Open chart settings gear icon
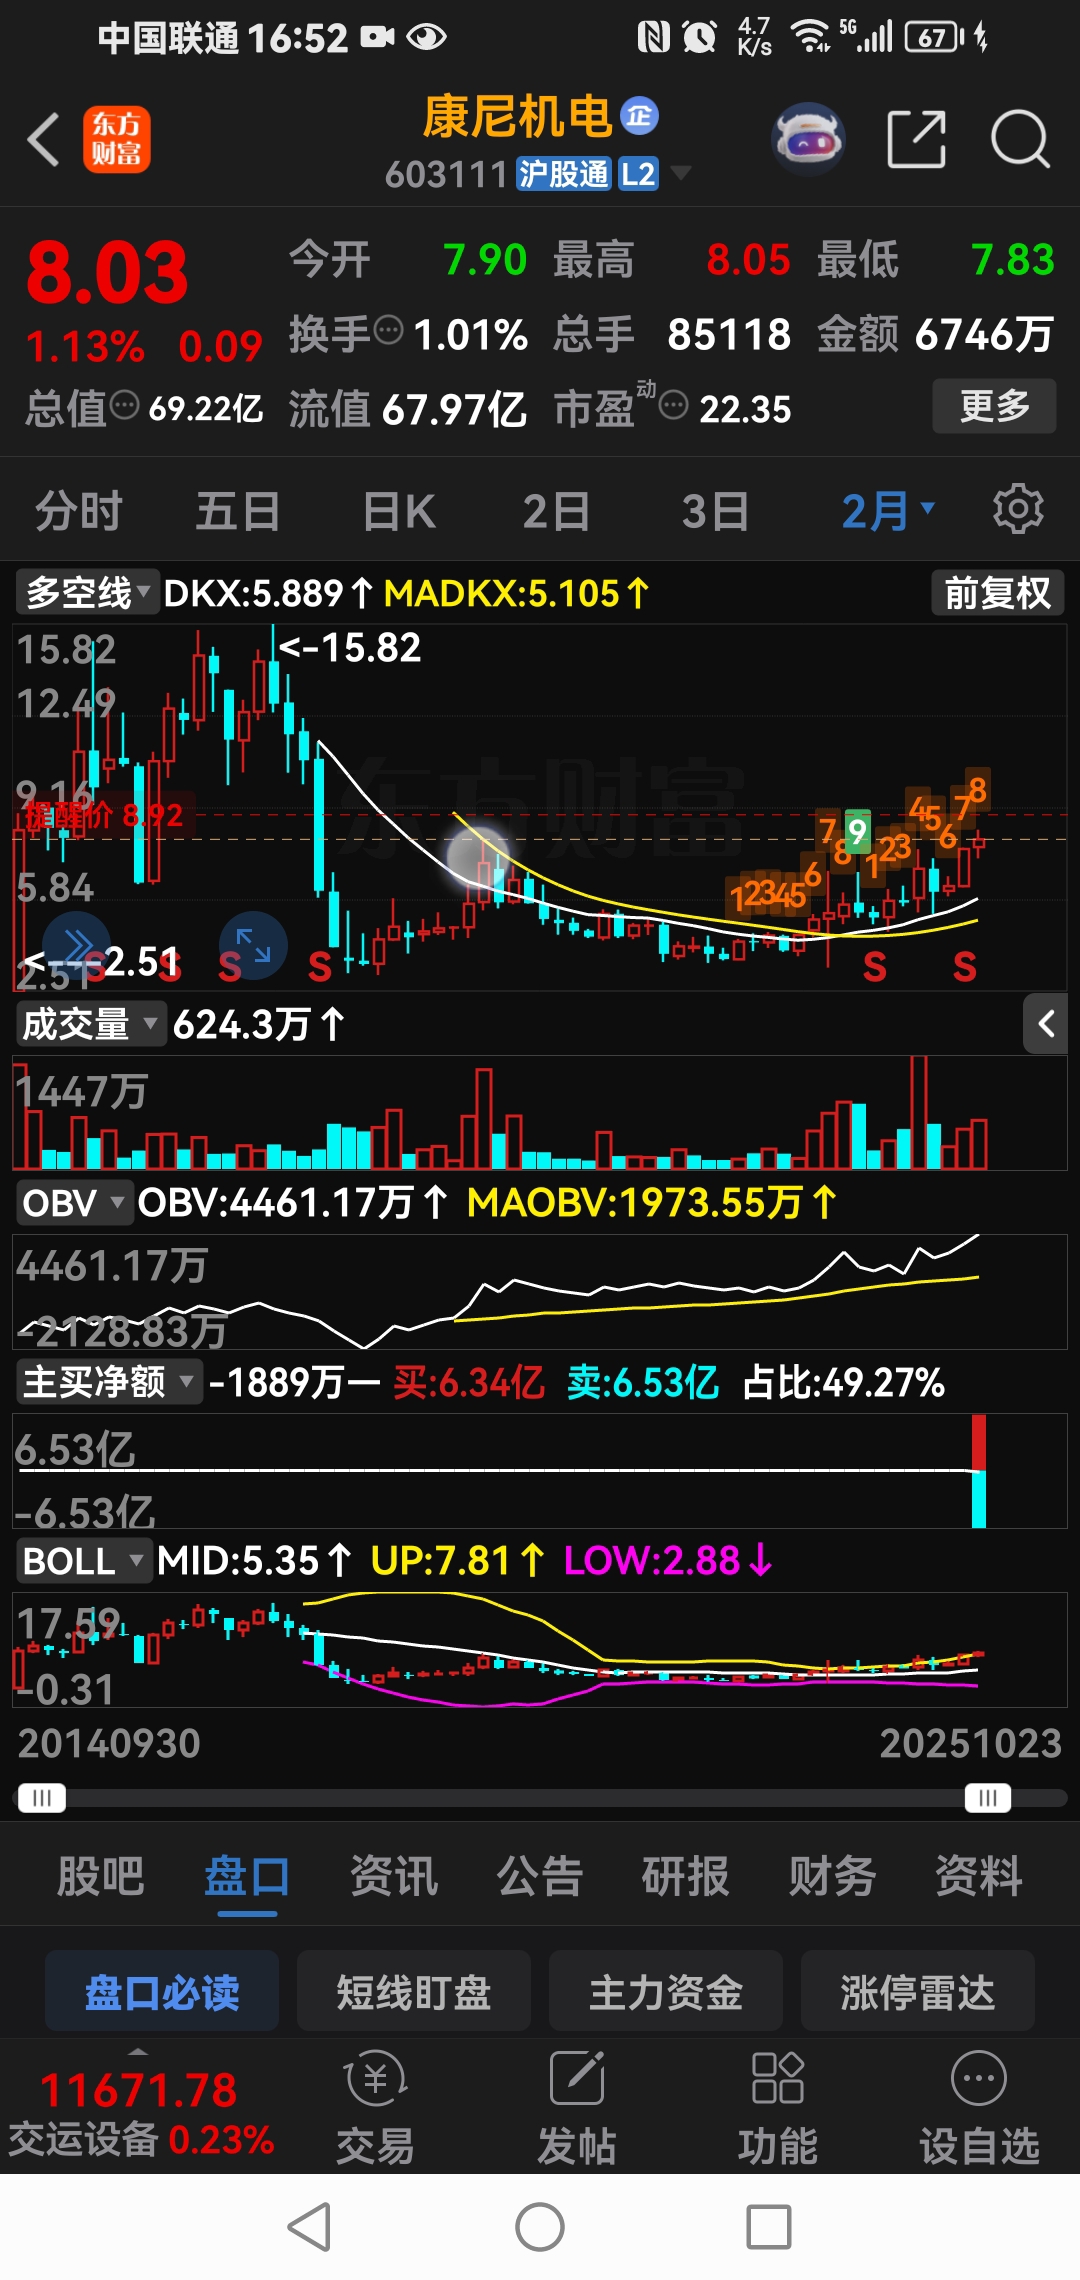The image size is (1080, 2280). 1018,510
